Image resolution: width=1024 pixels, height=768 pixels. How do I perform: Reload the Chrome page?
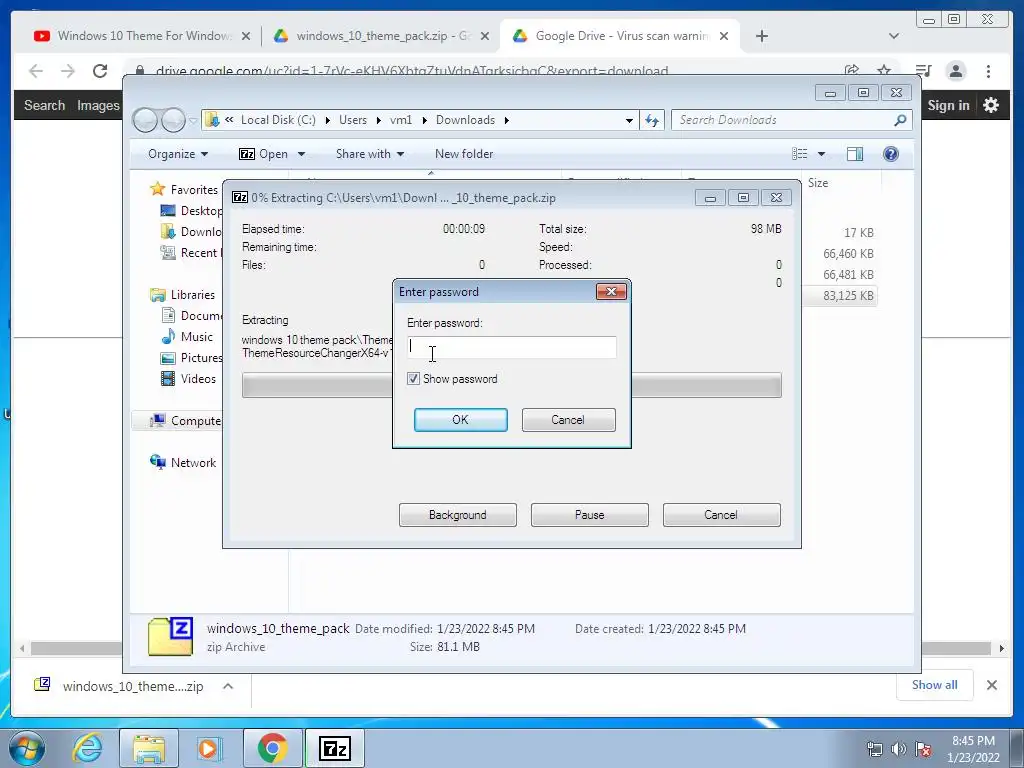click(x=100, y=71)
